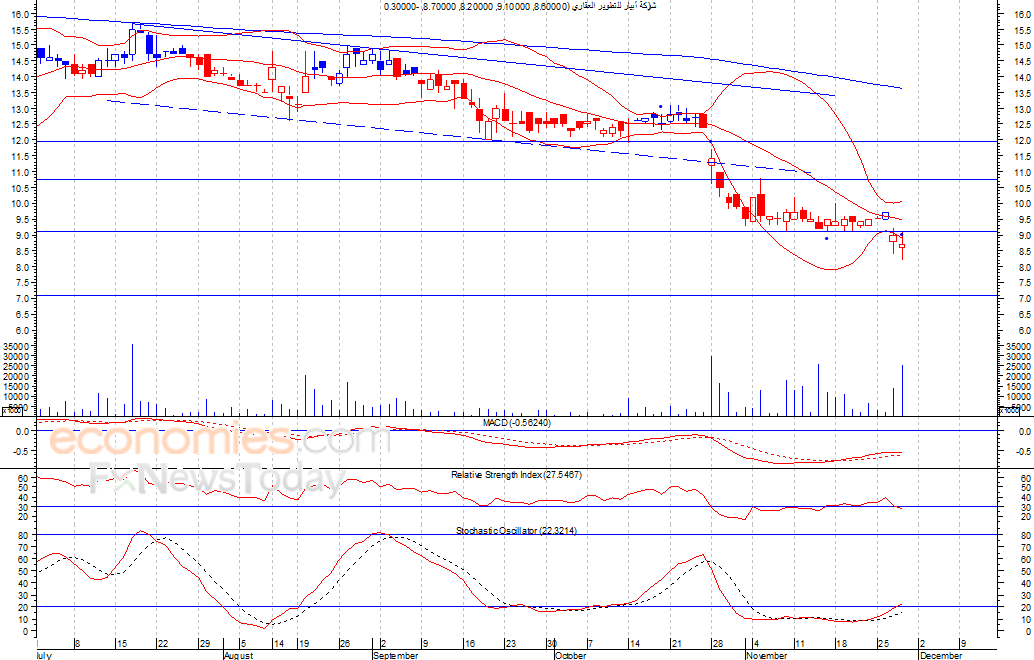This screenshot has width=1034, height=660.
Task: Click the 16.0 value on right price axis
Action: (1023, 14)
